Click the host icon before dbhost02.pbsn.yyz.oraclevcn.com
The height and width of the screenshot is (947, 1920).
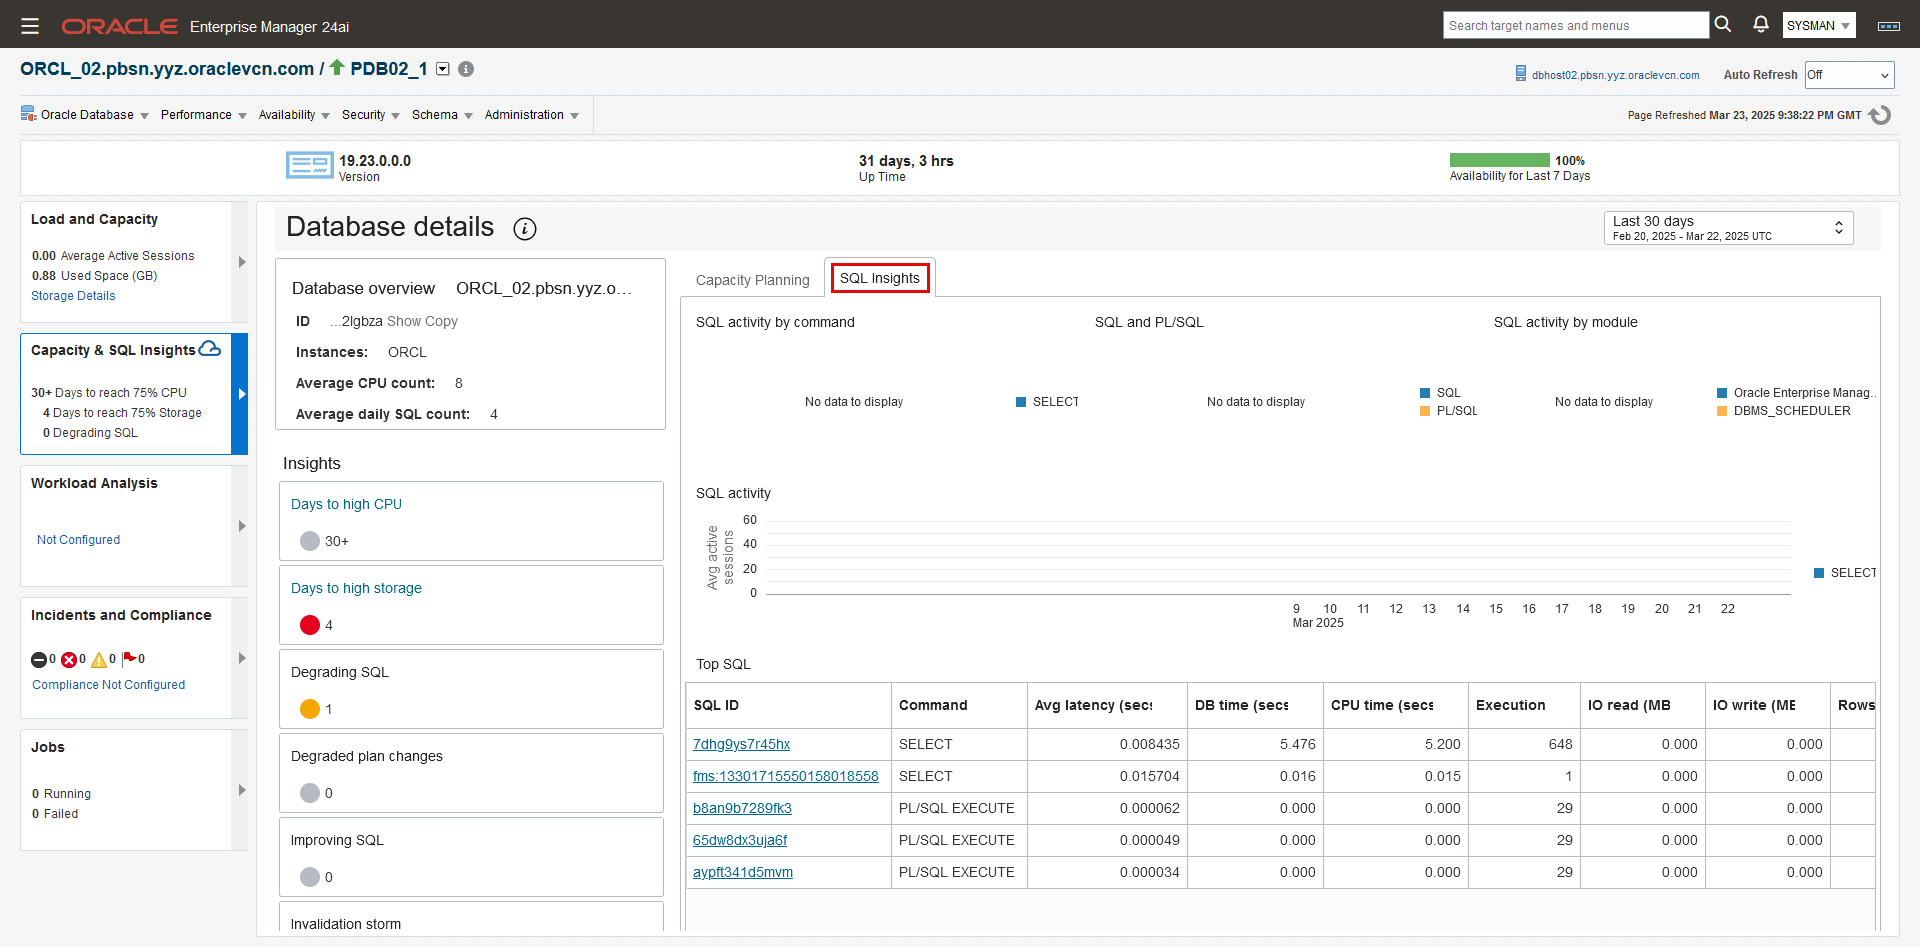[x=1521, y=73]
